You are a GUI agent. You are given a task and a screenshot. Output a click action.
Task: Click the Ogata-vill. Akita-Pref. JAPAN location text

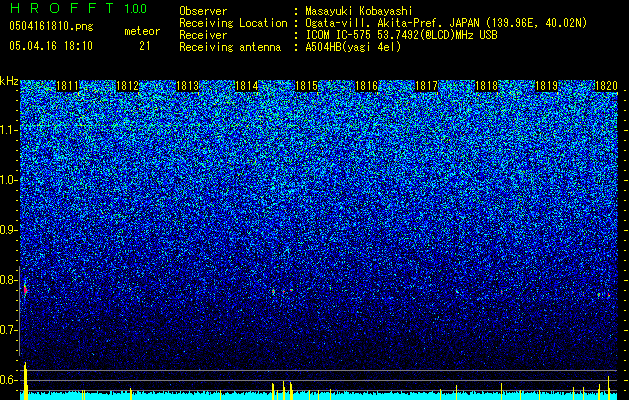445,23
